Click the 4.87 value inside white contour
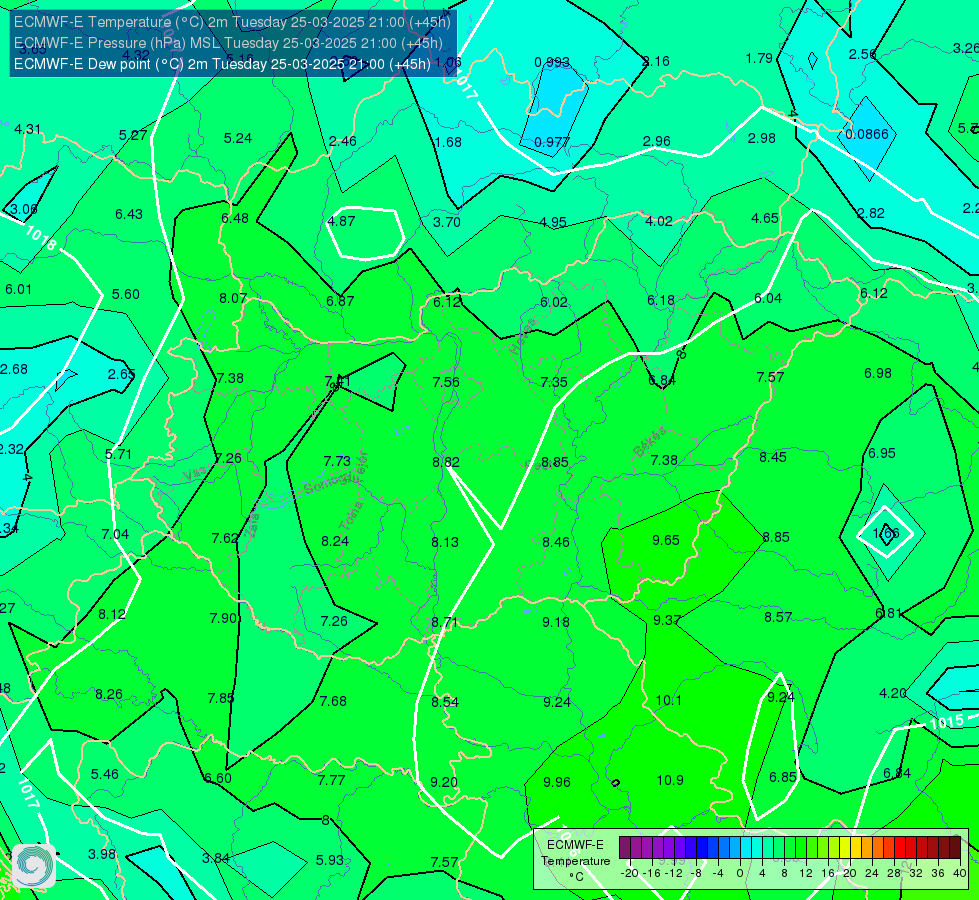 coord(341,221)
